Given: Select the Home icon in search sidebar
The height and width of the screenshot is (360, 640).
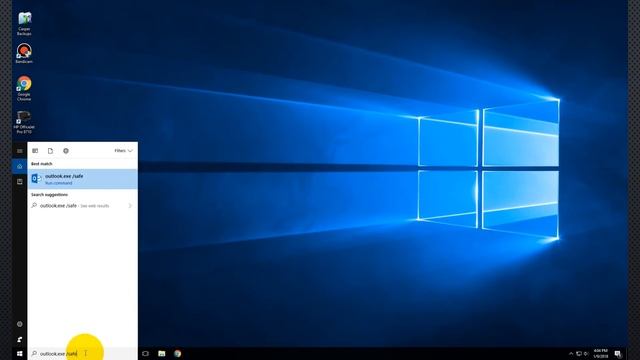Looking at the screenshot, I should pyautogui.click(x=20, y=166).
